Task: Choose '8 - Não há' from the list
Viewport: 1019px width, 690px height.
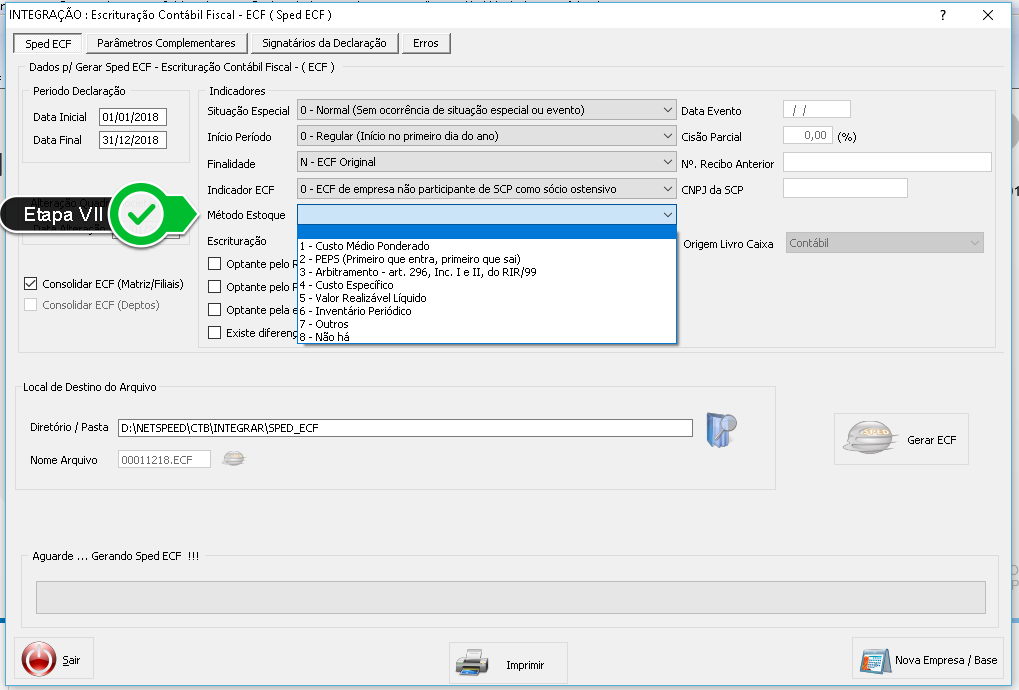Action: (x=325, y=337)
